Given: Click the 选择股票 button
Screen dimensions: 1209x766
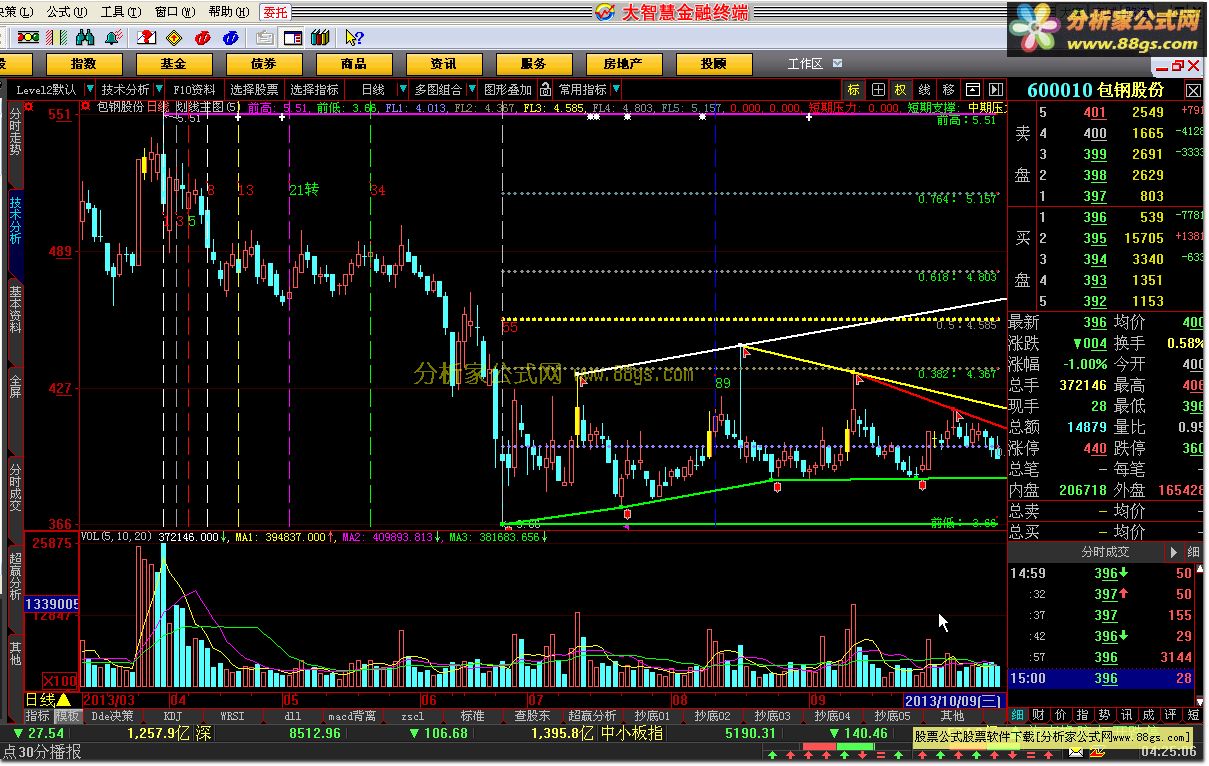Looking at the screenshot, I should 254,89.
